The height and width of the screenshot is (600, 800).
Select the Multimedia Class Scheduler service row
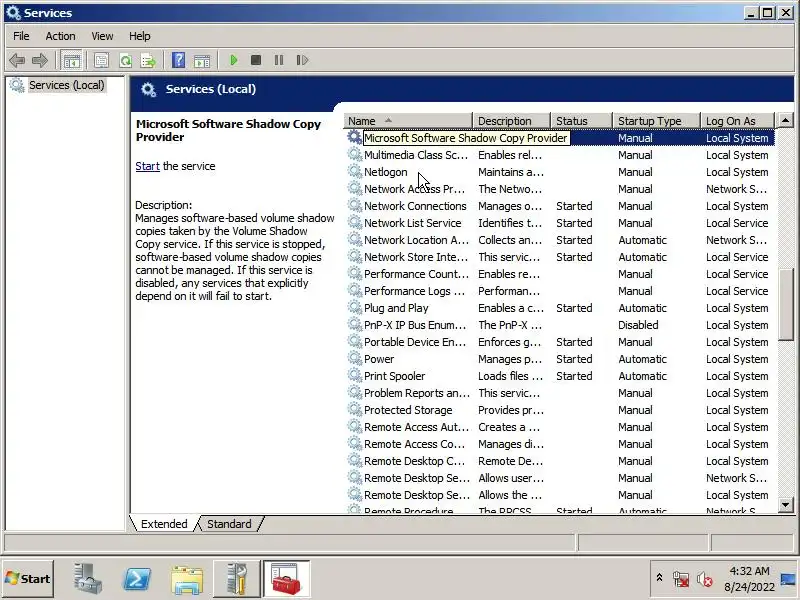click(x=560, y=155)
